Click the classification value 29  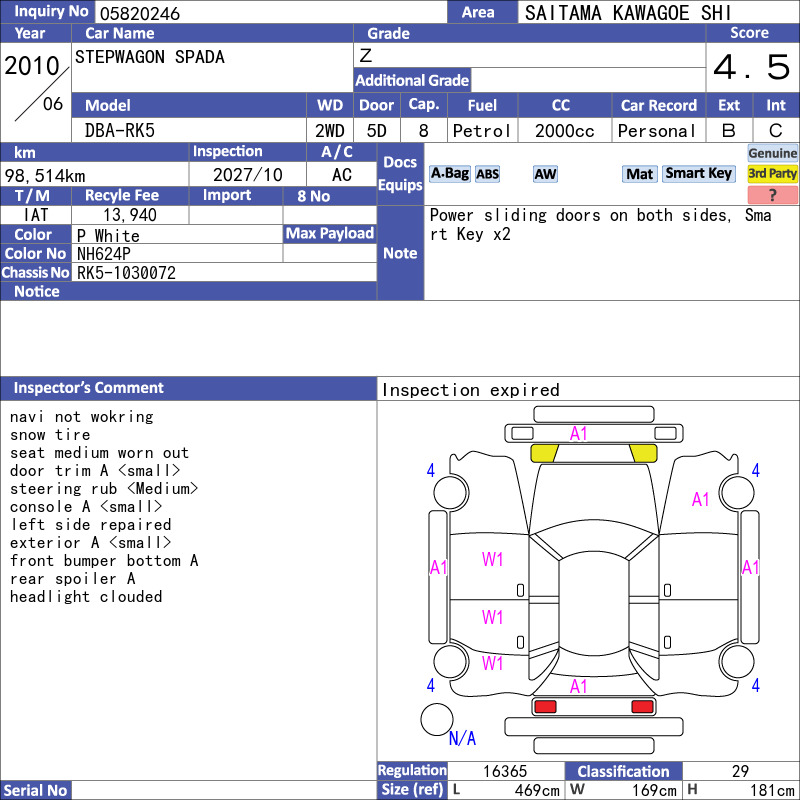pos(740,771)
